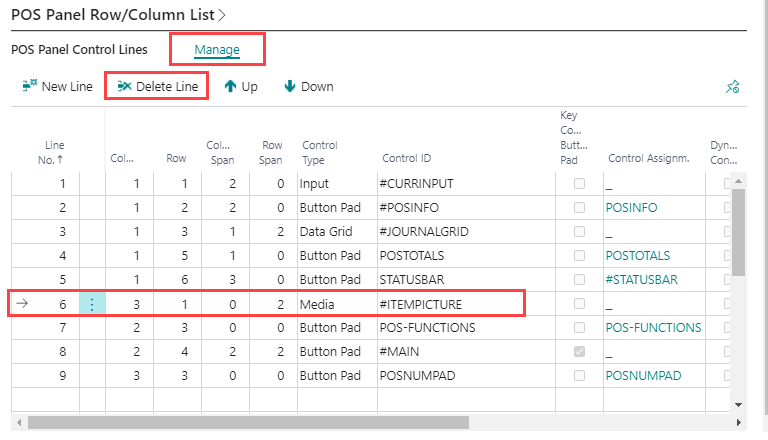This screenshot has height=440, width=768.
Task: Click the Delete Line icon
Action: point(124,87)
